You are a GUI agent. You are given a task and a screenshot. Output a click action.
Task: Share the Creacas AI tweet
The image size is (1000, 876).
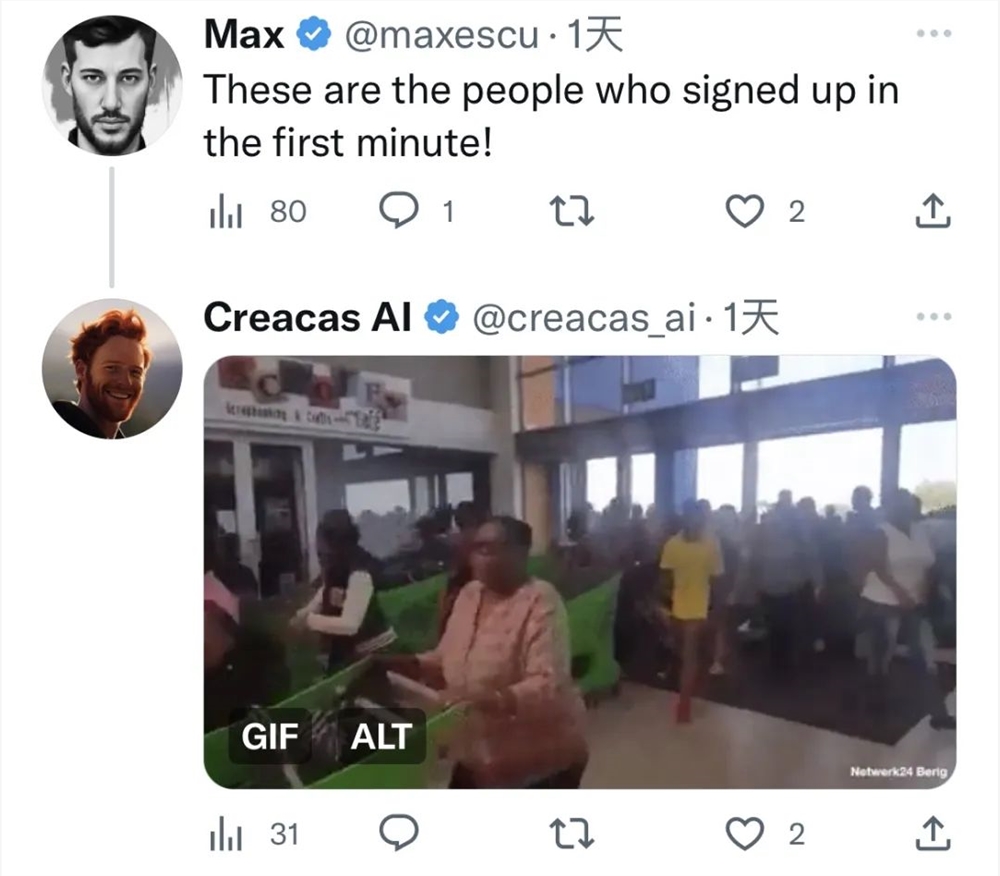(933, 833)
